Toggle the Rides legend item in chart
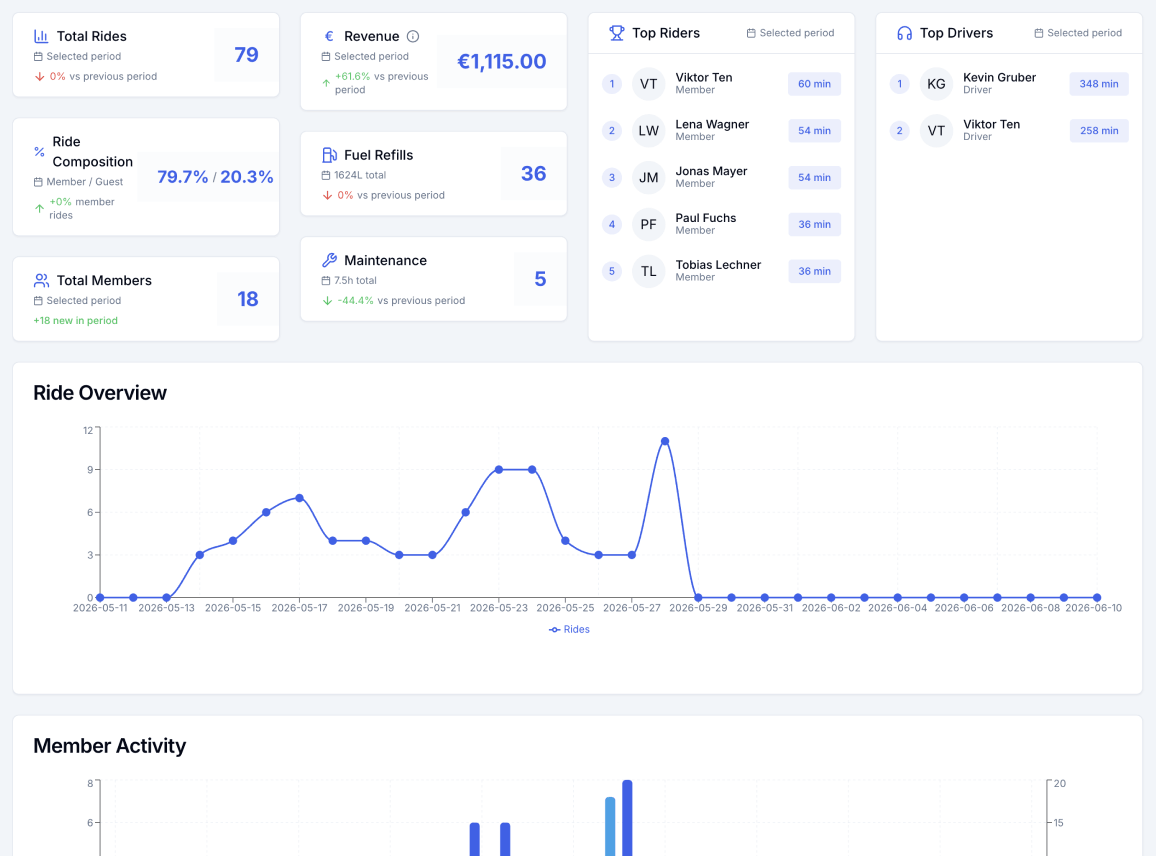This screenshot has height=856, width=1156. [569, 629]
